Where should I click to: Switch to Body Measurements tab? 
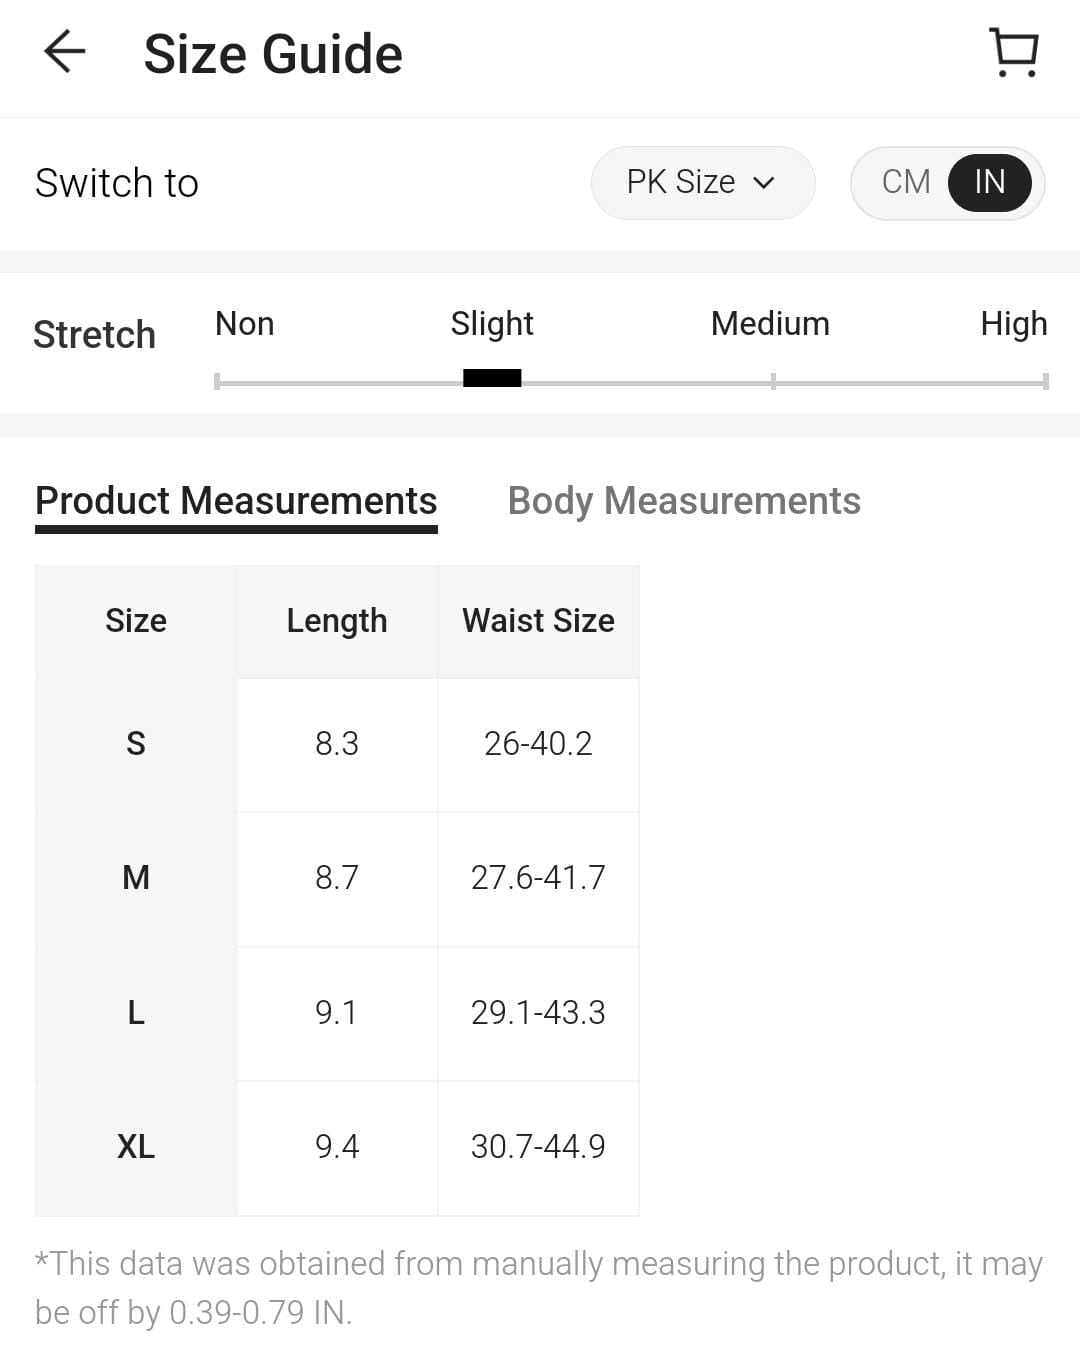click(x=684, y=501)
